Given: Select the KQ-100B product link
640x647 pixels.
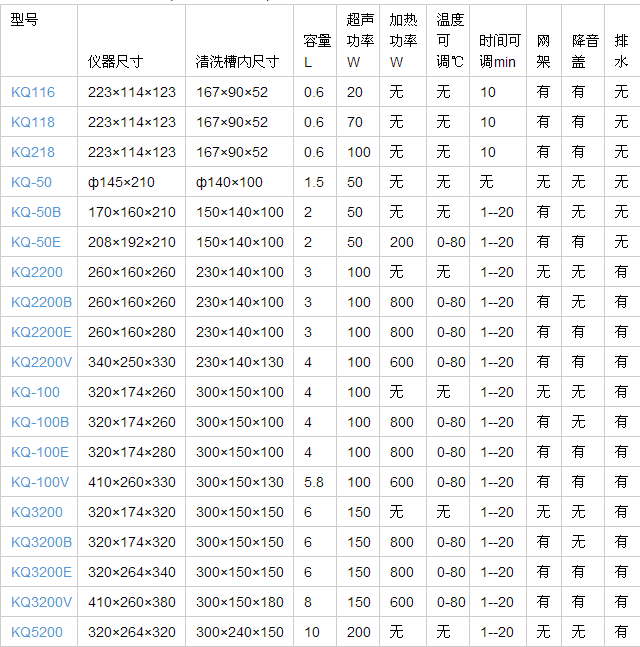Looking at the screenshot, I should pos(40,422).
